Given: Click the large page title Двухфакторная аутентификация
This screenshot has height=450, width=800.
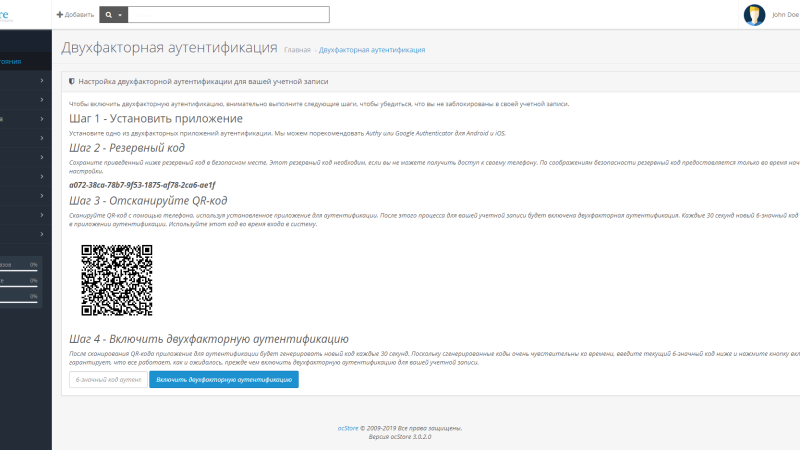Looking at the screenshot, I should (169, 47).
